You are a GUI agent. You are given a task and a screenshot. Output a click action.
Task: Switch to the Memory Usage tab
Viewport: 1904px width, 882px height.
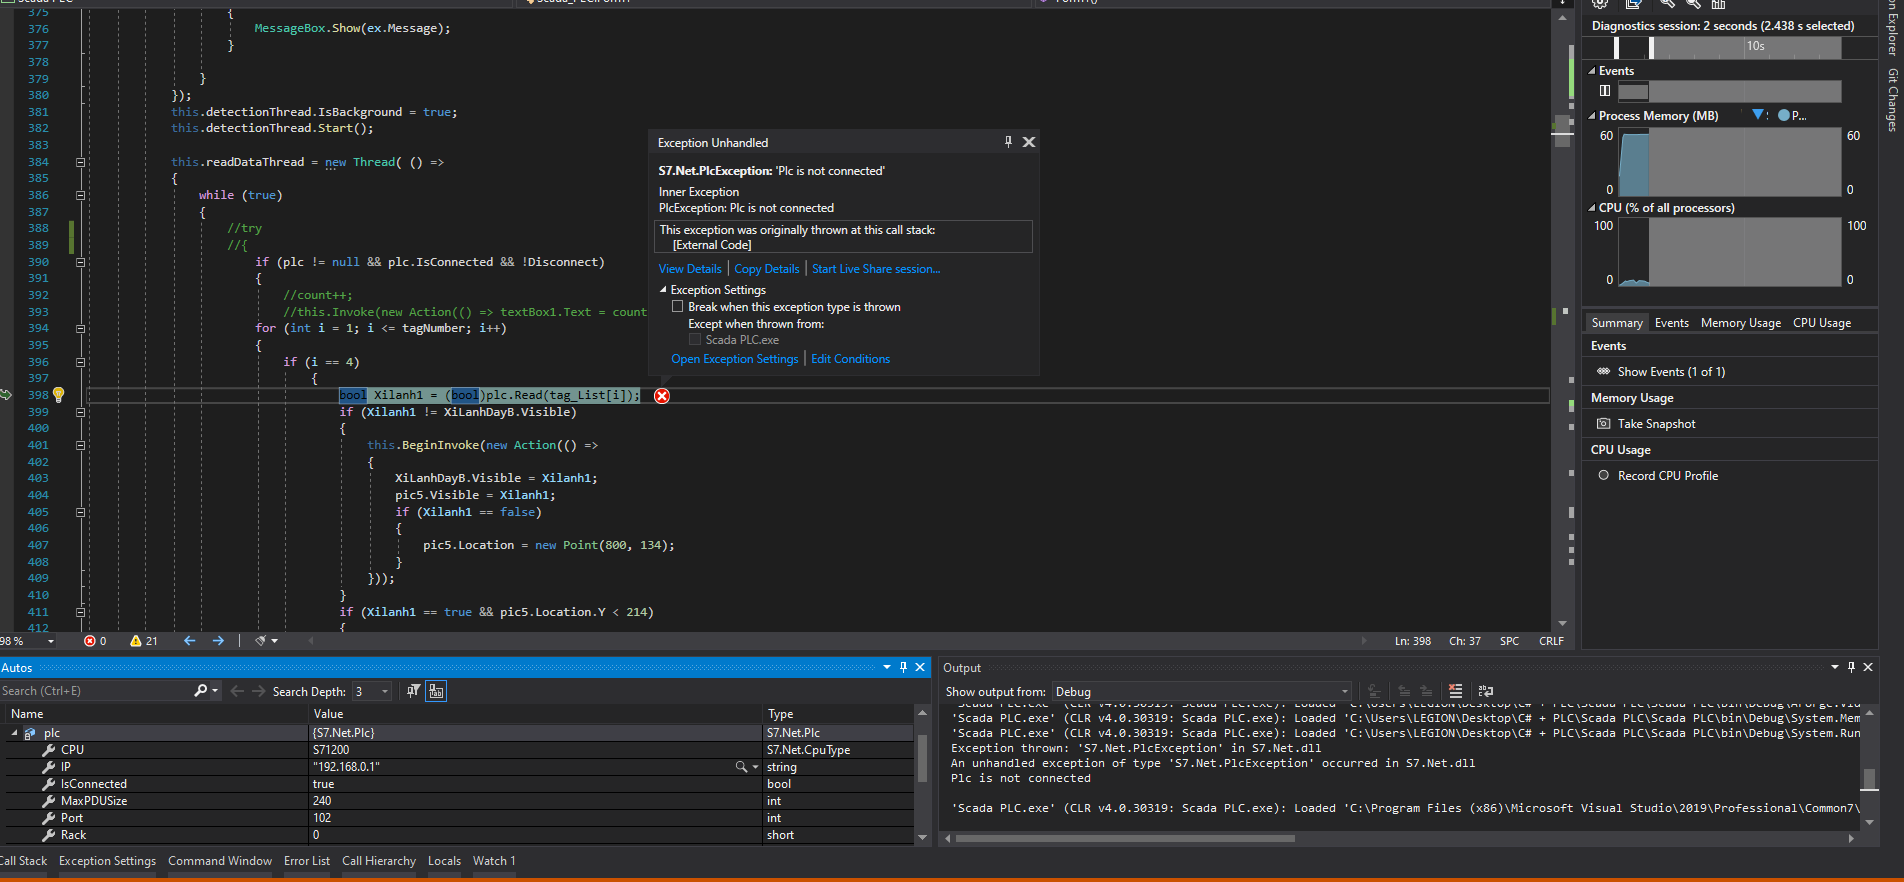pos(1740,323)
